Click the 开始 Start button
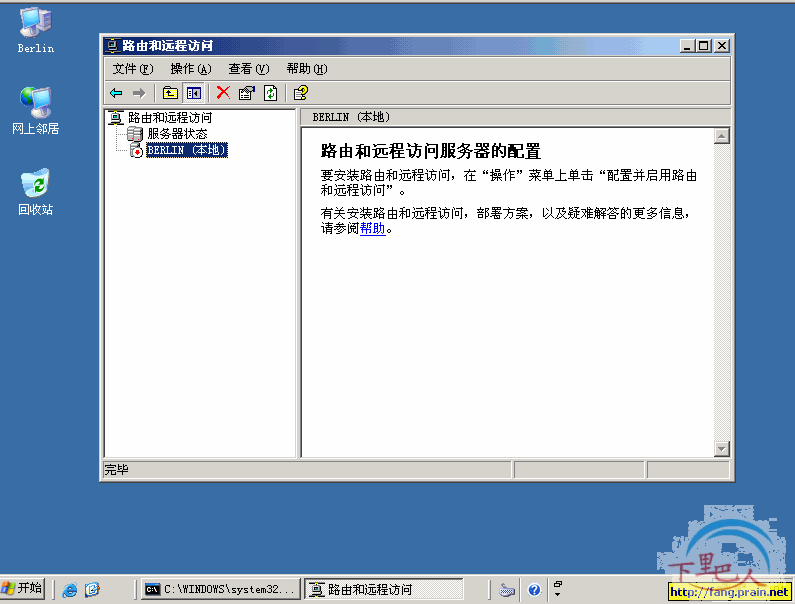 23,588
